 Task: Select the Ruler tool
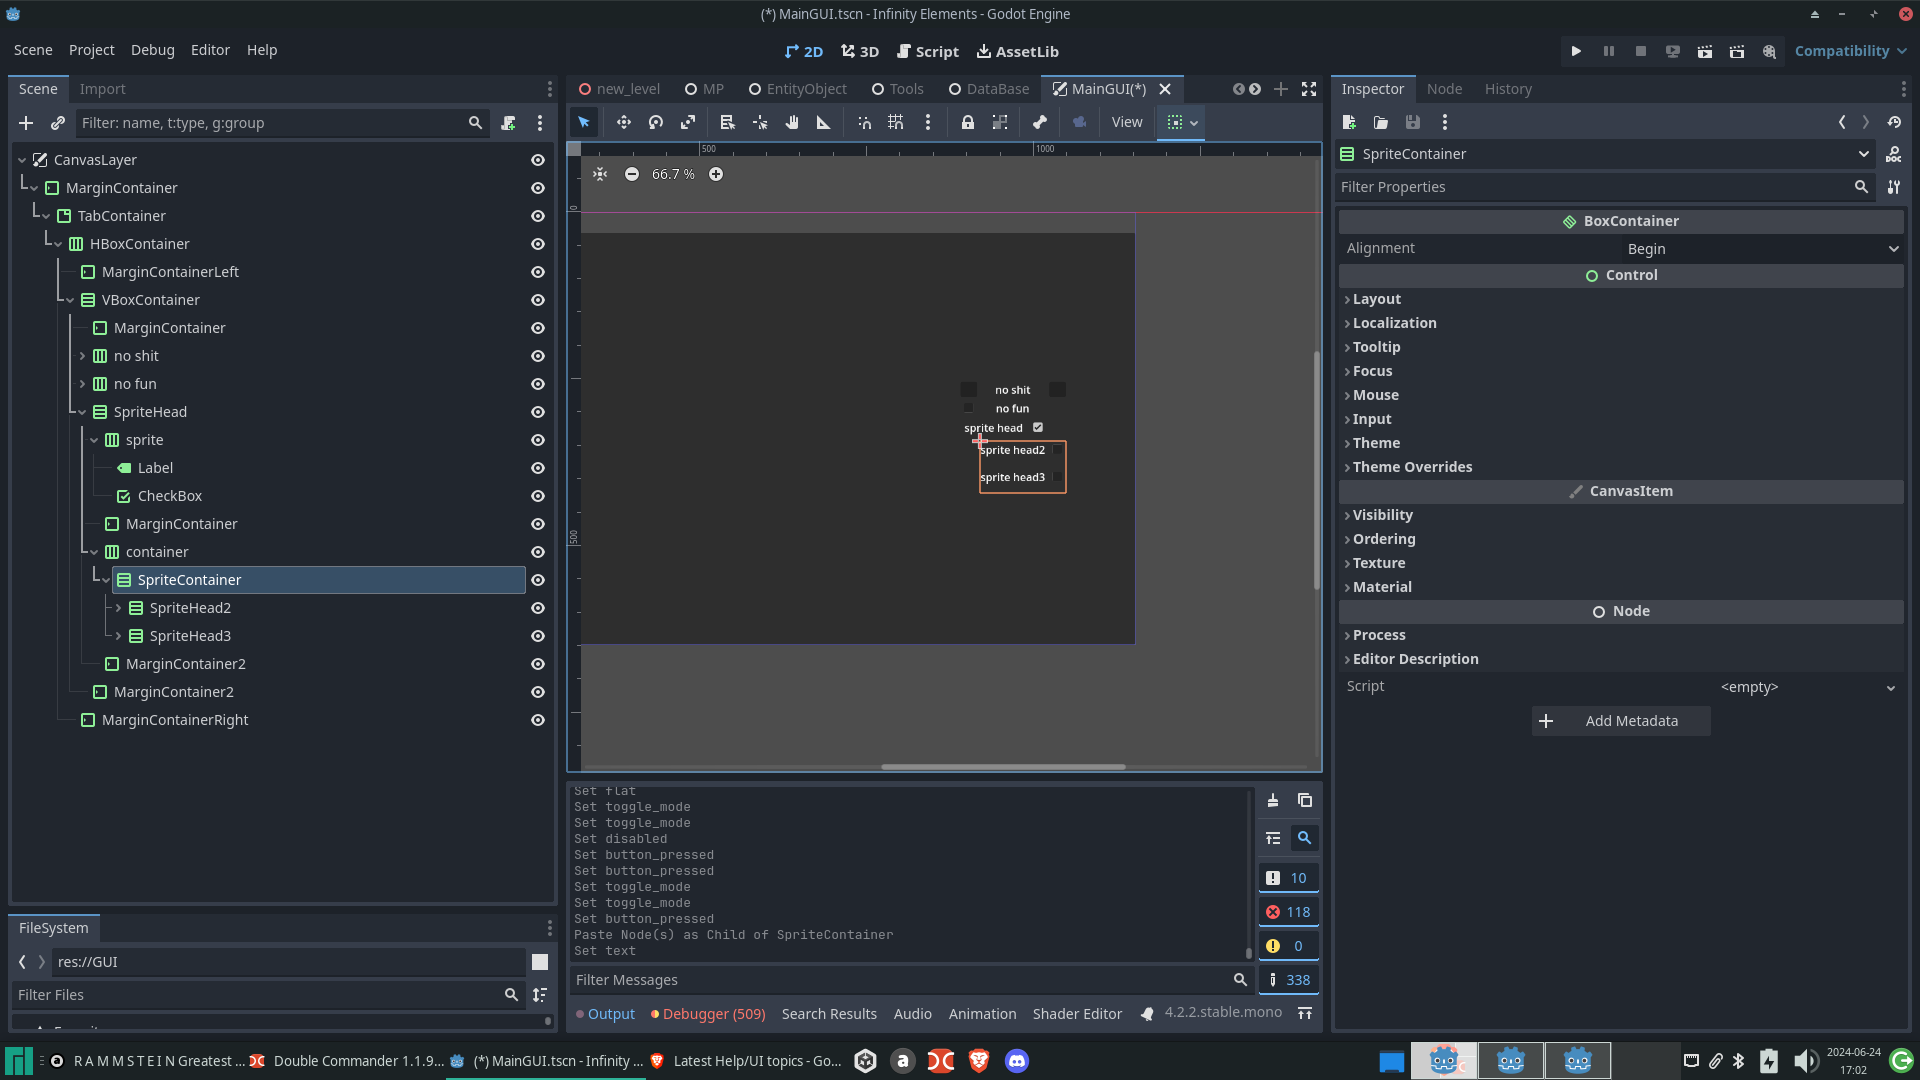823,122
